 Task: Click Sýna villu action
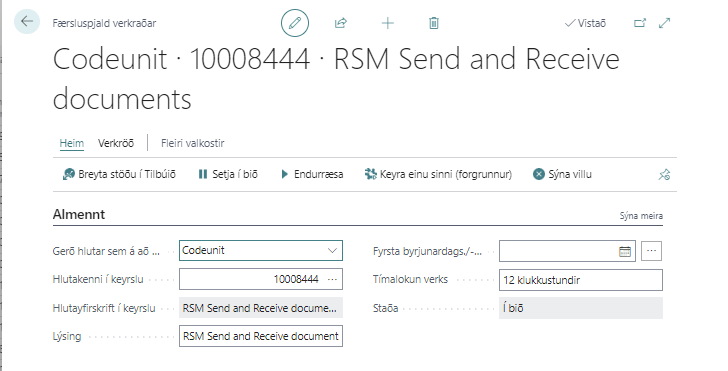(562, 175)
